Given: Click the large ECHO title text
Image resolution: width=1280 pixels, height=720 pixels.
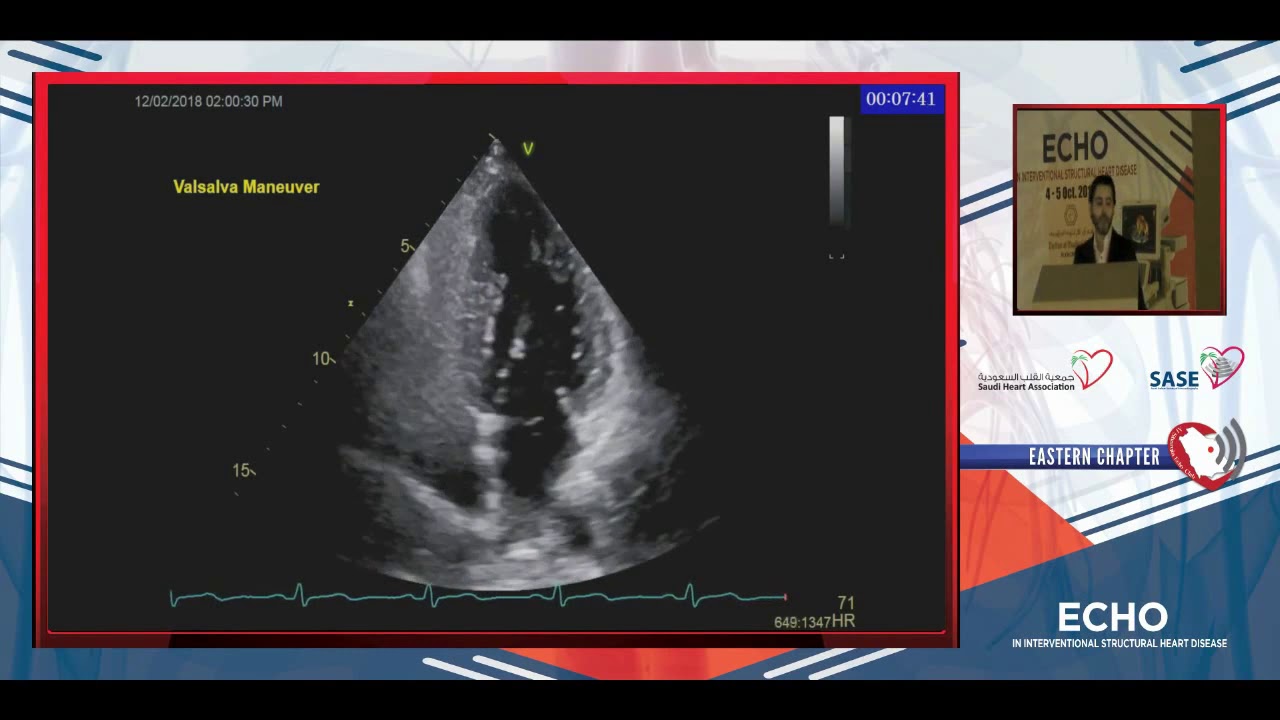Looking at the screenshot, I should (1112, 617).
